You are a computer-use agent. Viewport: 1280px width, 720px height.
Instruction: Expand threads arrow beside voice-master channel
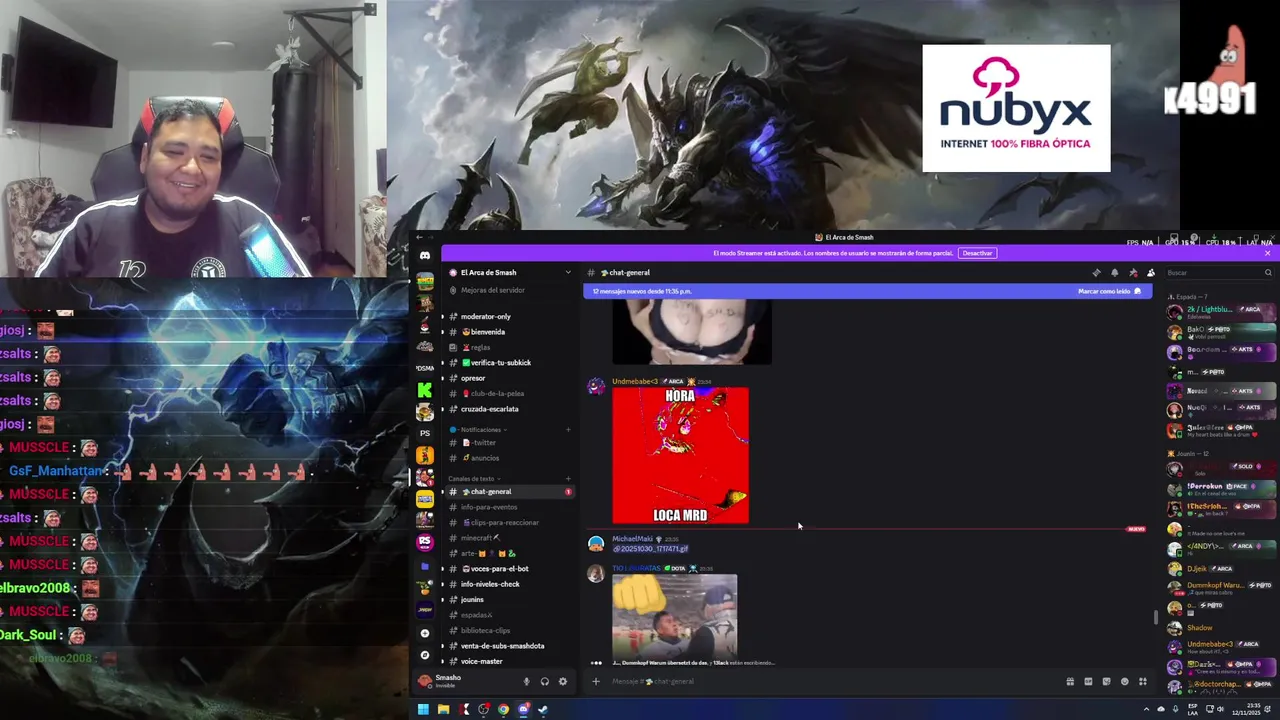[x=442, y=661]
